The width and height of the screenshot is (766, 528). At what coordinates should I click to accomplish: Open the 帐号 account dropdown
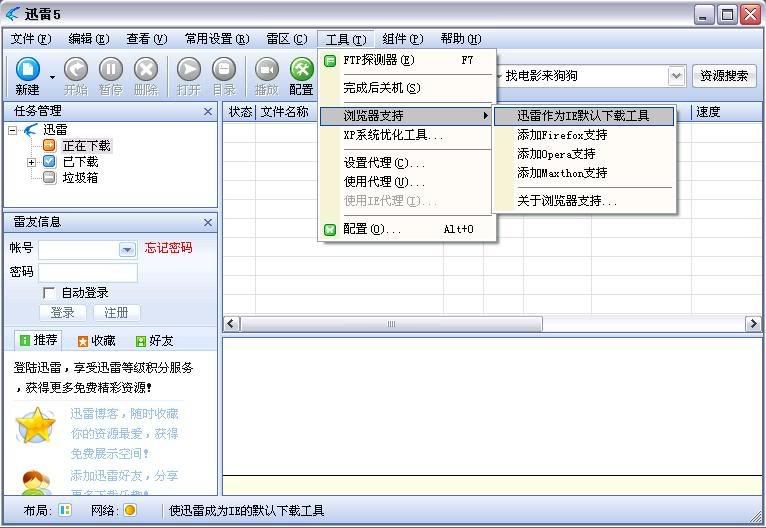pyautogui.click(x=127, y=250)
